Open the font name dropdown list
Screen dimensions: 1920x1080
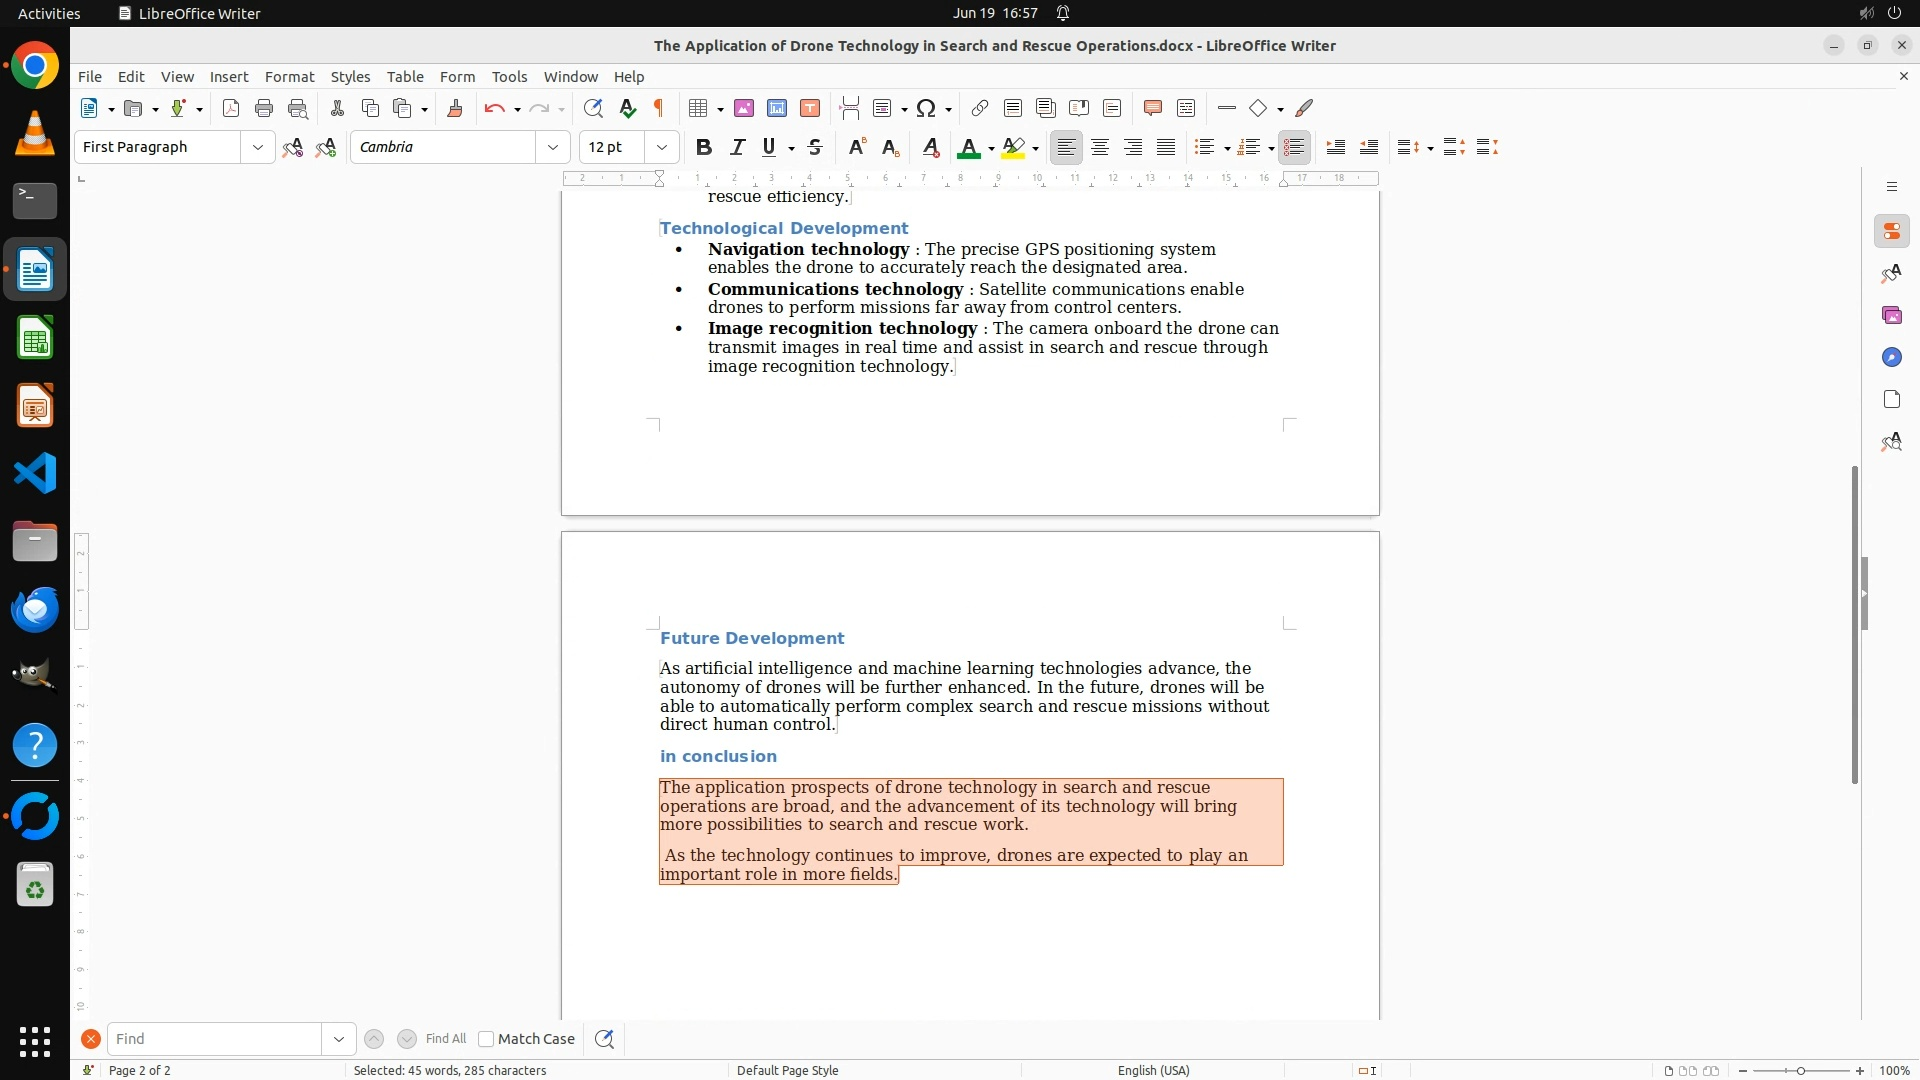click(x=552, y=147)
